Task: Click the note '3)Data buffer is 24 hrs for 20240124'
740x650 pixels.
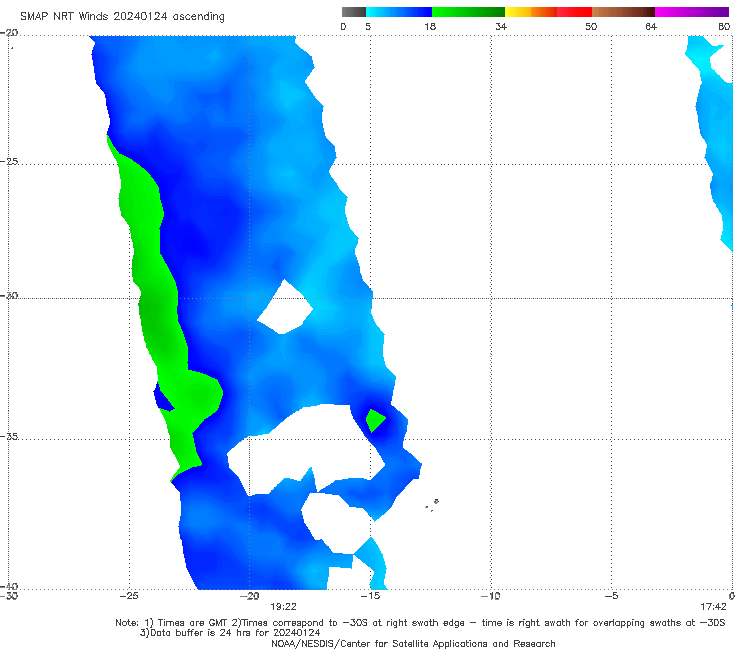Action: pos(230,633)
